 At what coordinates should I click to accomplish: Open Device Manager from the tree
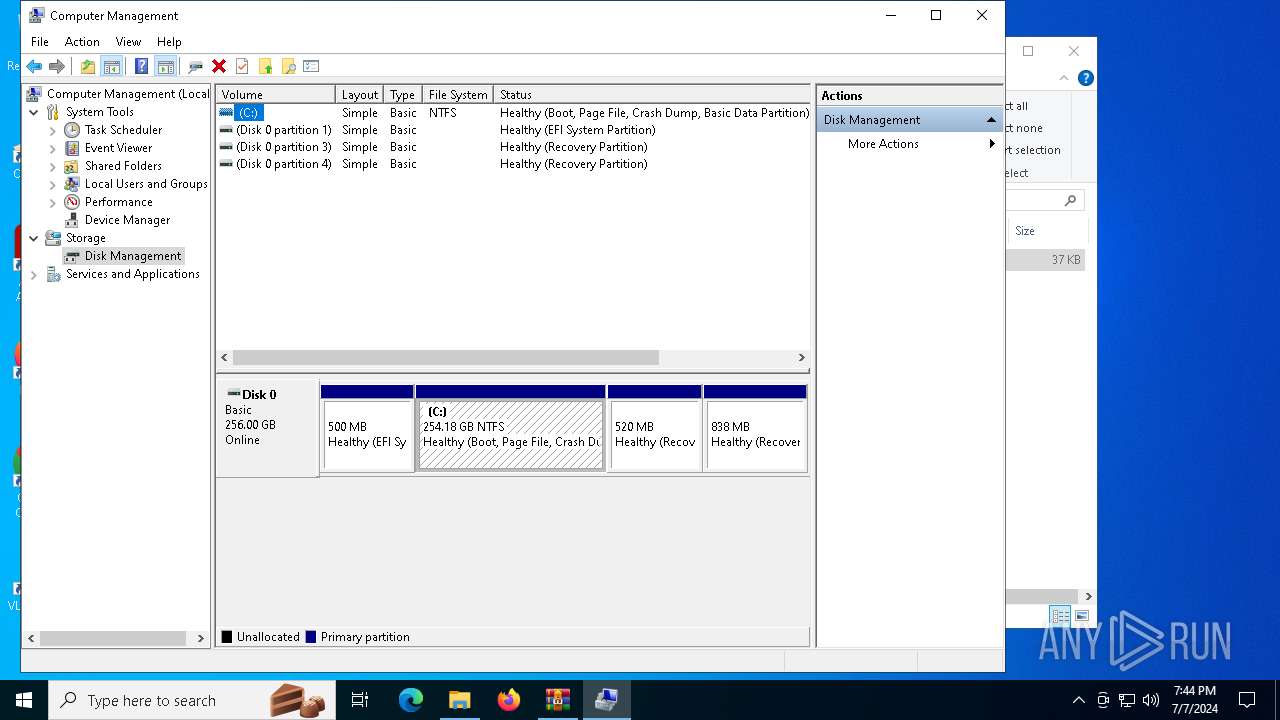tap(127, 220)
